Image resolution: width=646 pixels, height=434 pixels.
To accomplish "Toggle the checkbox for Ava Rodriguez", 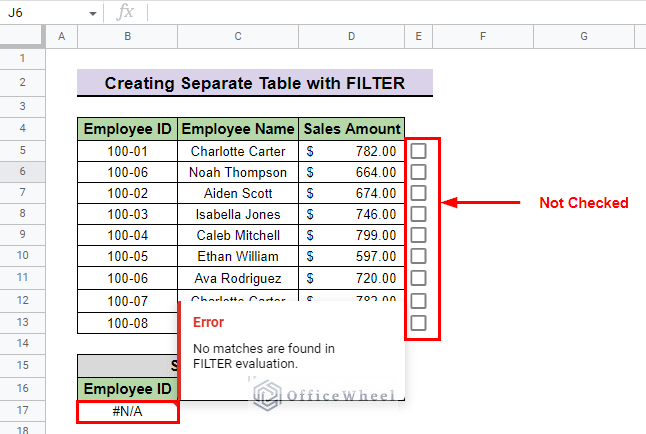I will tap(418, 278).
